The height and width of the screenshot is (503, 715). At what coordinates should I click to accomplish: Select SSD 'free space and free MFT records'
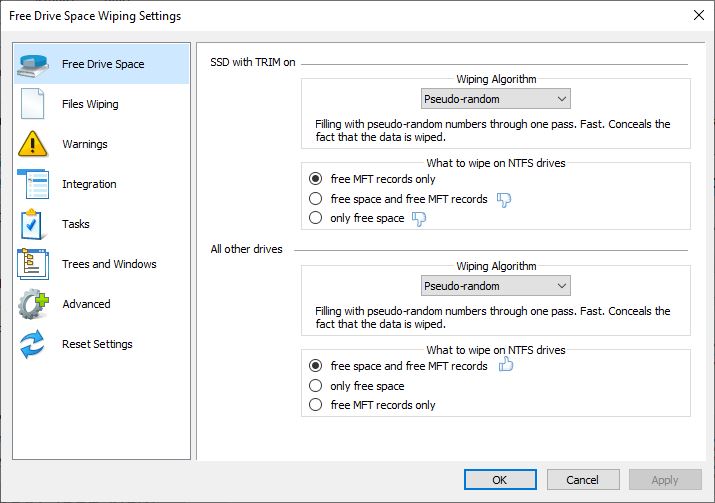click(x=316, y=199)
